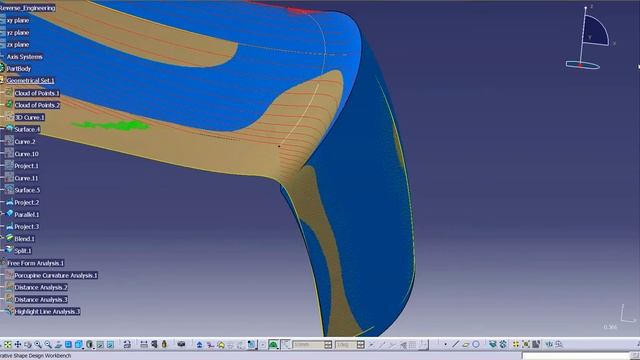The image size is (640, 360).
Task: Click the yellow four-squares icon in bottom toolbar
Action: tap(516, 344)
